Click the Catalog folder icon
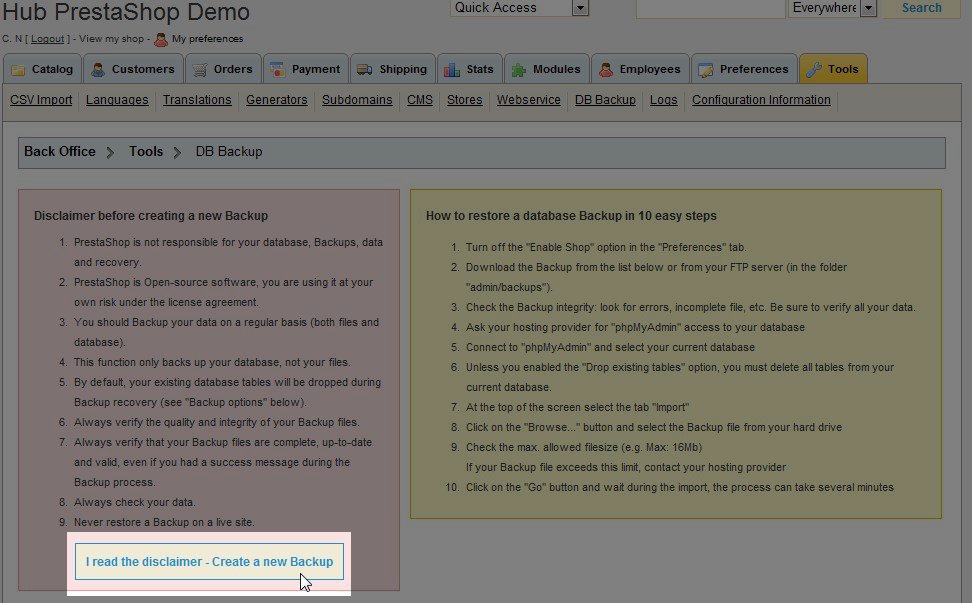The width and height of the screenshot is (972, 603). click(x=19, y=70)
